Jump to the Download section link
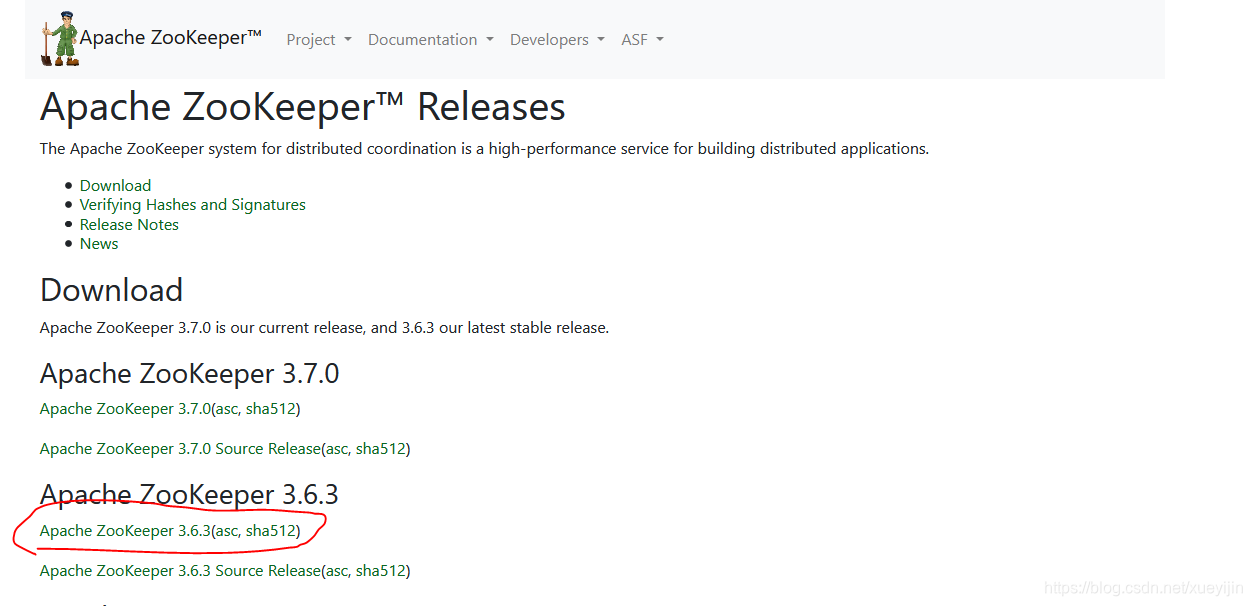Screen dimensions: 1252x606 click(115, 185)
